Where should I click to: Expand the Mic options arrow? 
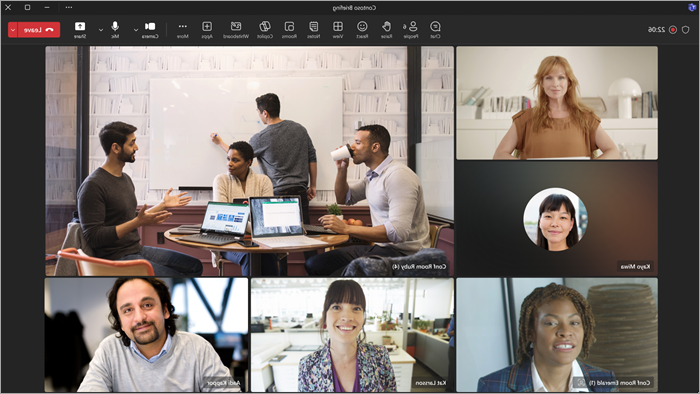point(101,30)
